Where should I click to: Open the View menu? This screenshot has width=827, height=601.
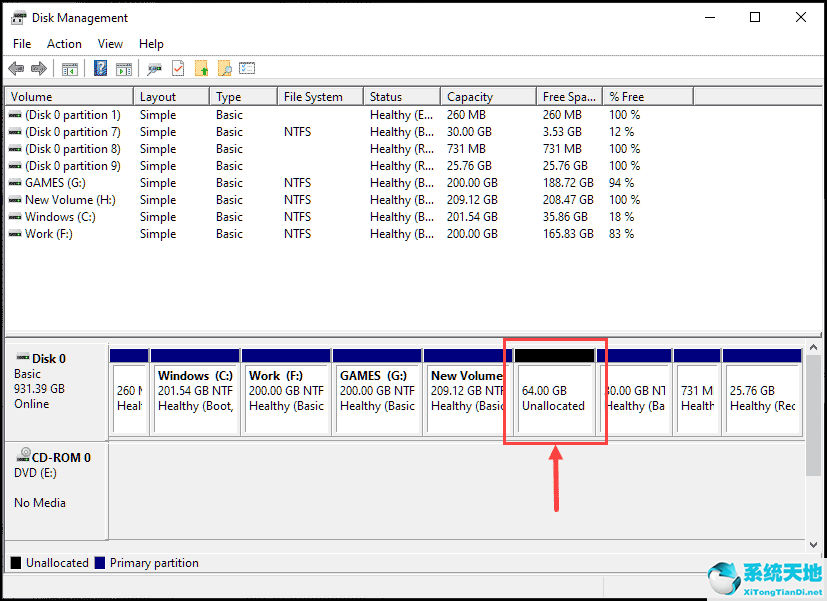tap(110, 43)
